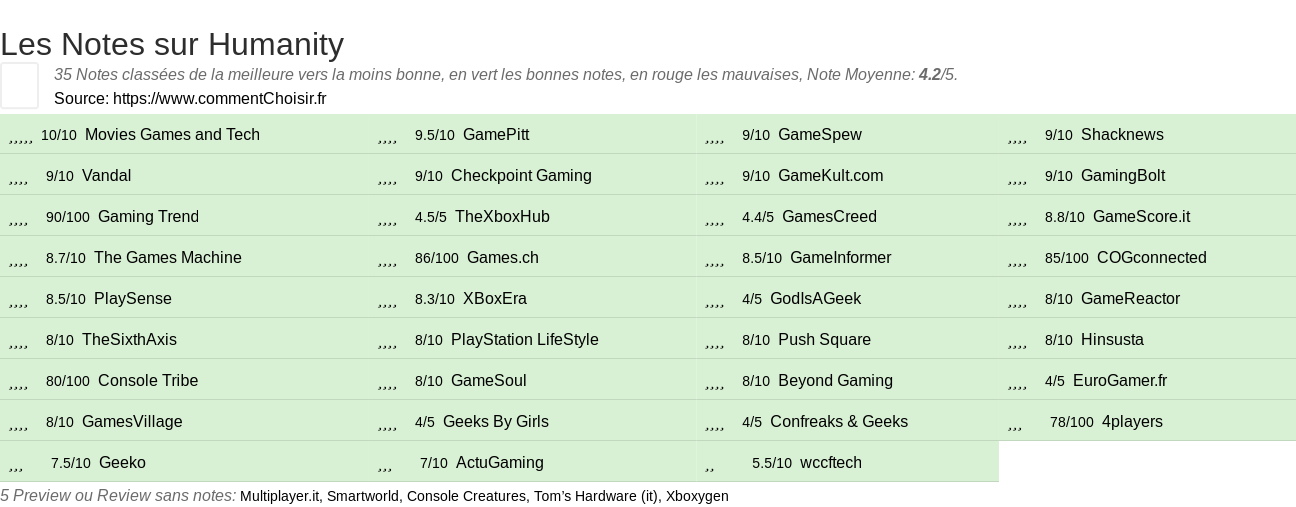This screenshot has width=1296, height=507.
Task: Open the Shacknews review
Action: [x=1122, y=135]
